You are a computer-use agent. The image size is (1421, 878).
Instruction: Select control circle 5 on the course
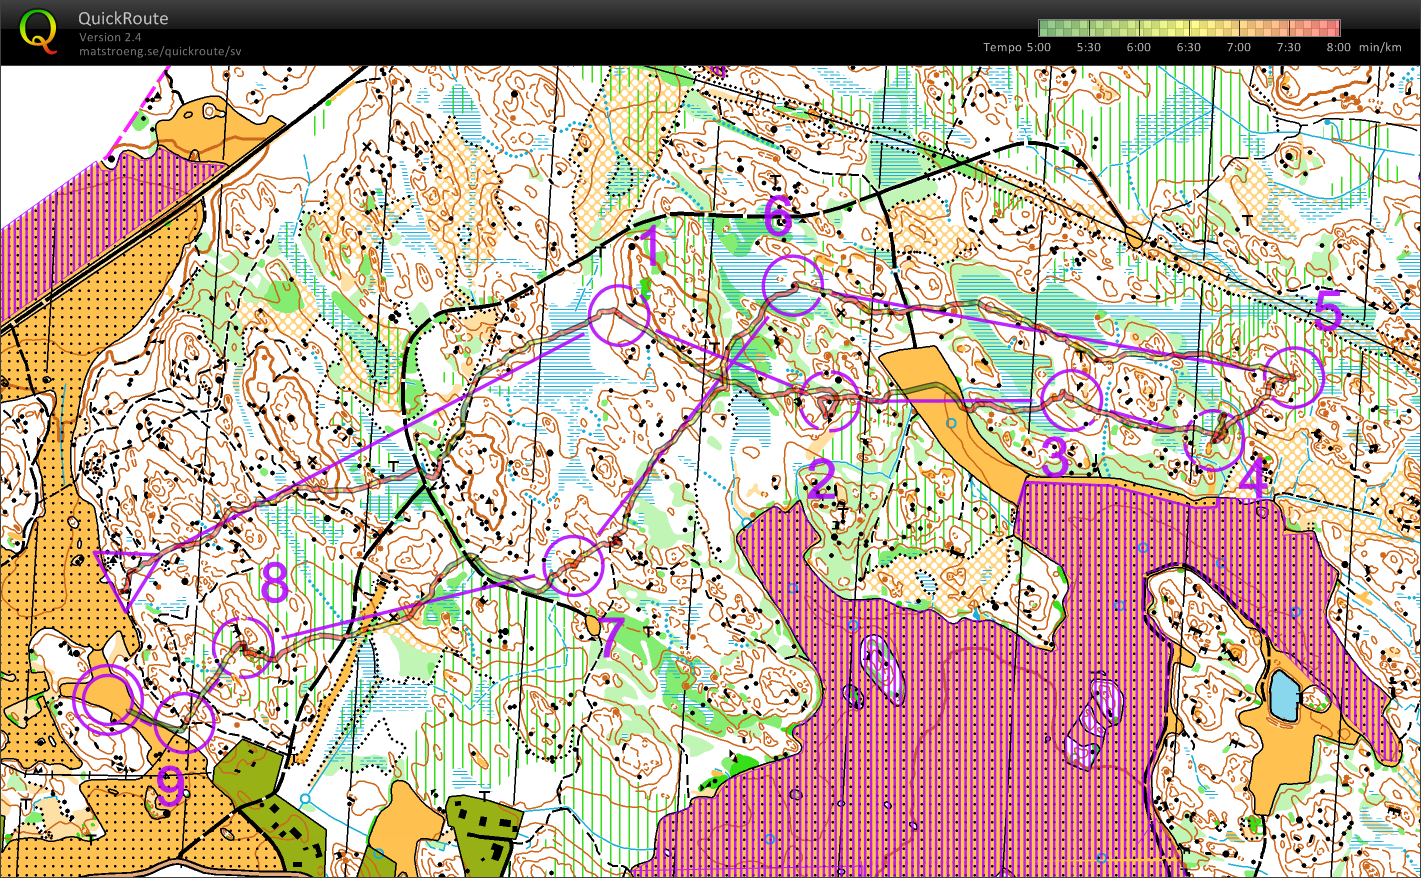coord(1293,377)
